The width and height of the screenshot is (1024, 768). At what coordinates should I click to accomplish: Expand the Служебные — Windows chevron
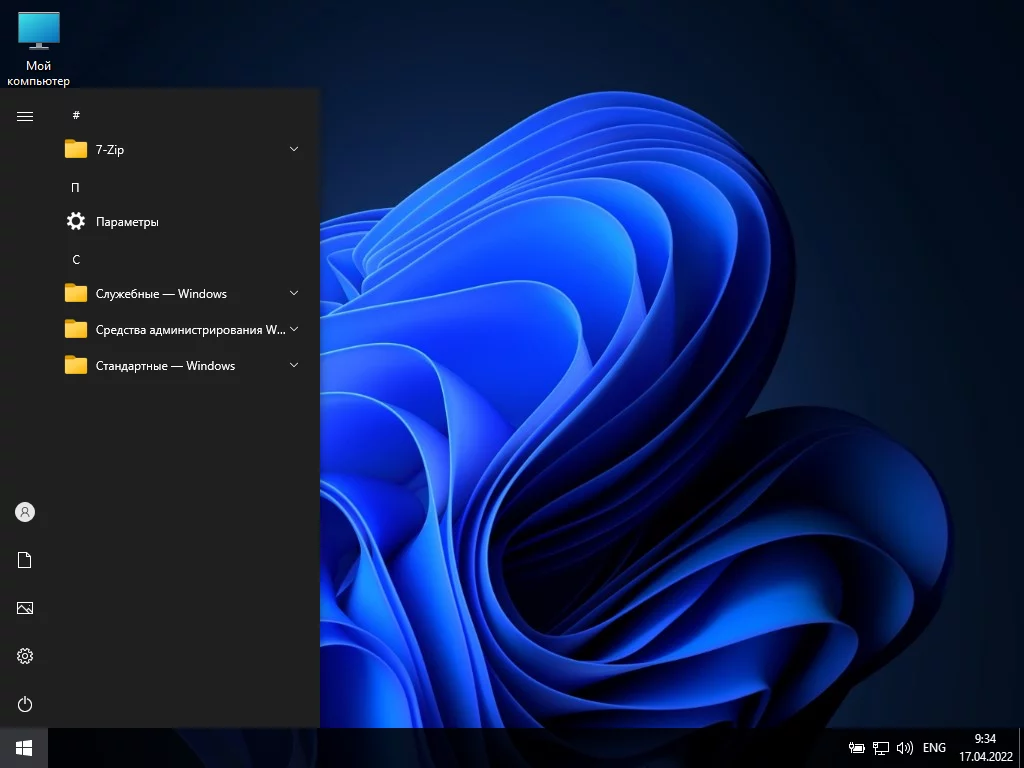(294, 293)
